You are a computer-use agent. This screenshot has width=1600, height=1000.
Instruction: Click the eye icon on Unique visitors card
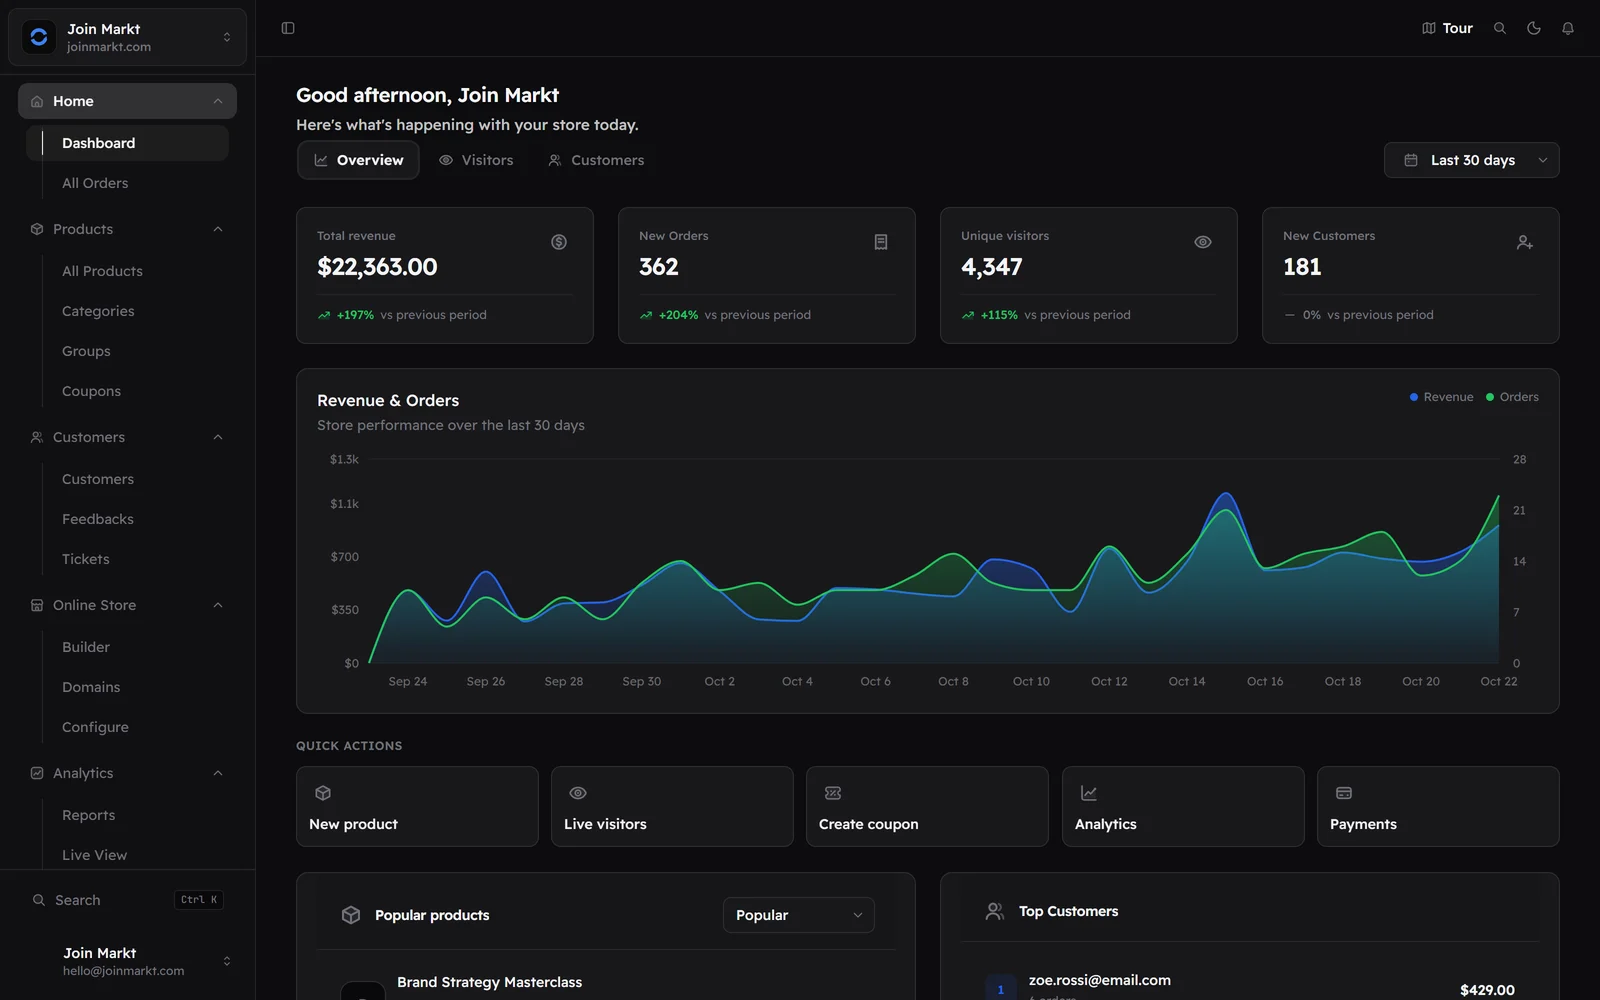click(x=1203, y=242)
